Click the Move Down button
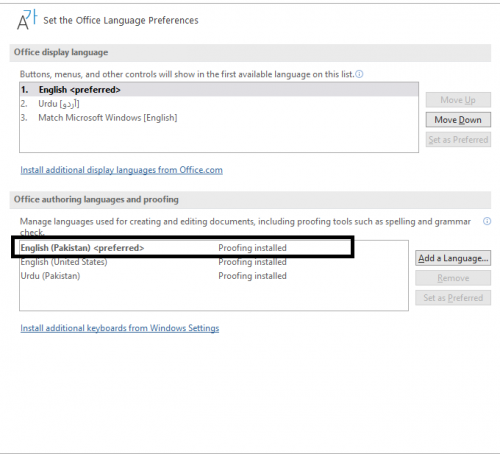The image size is (500, 454). pyautogui.click(x=458, y=120)
